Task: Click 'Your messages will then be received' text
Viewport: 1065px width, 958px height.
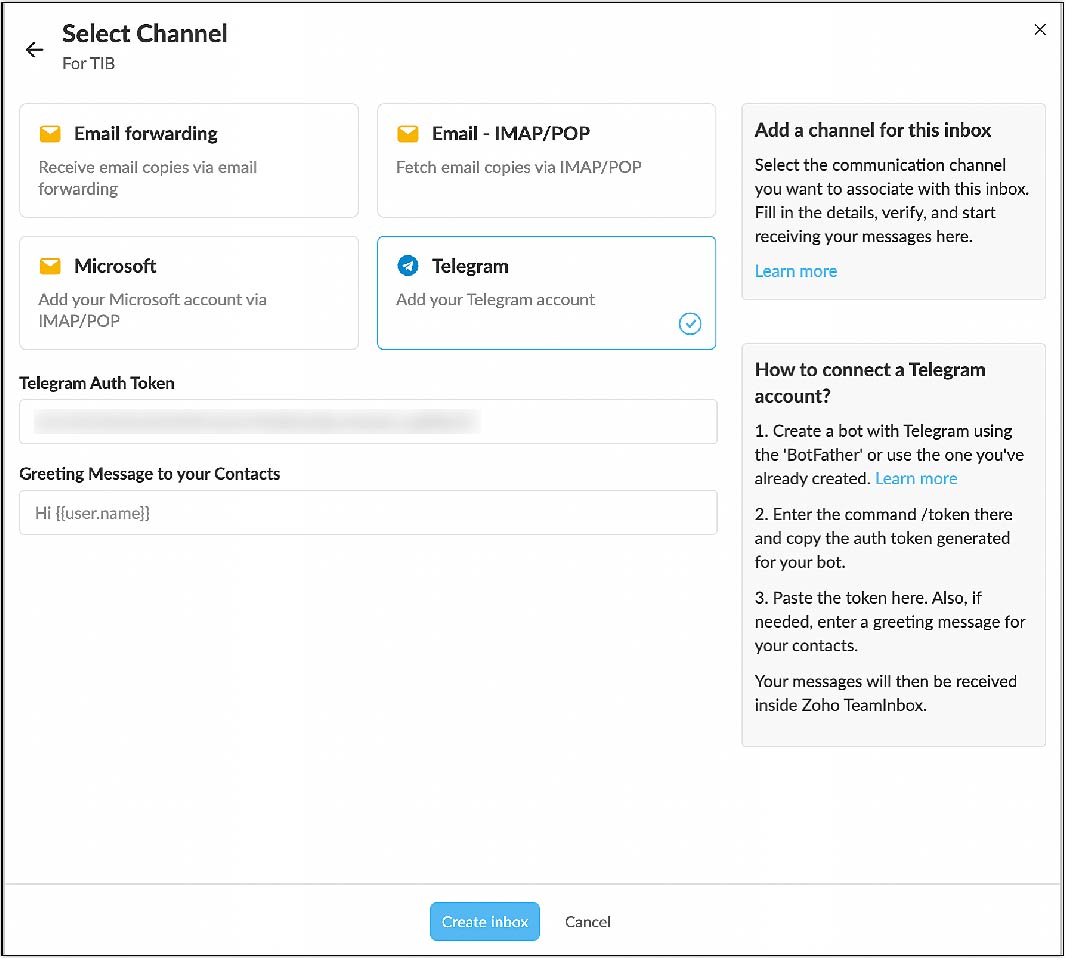Action: point(886,693)
